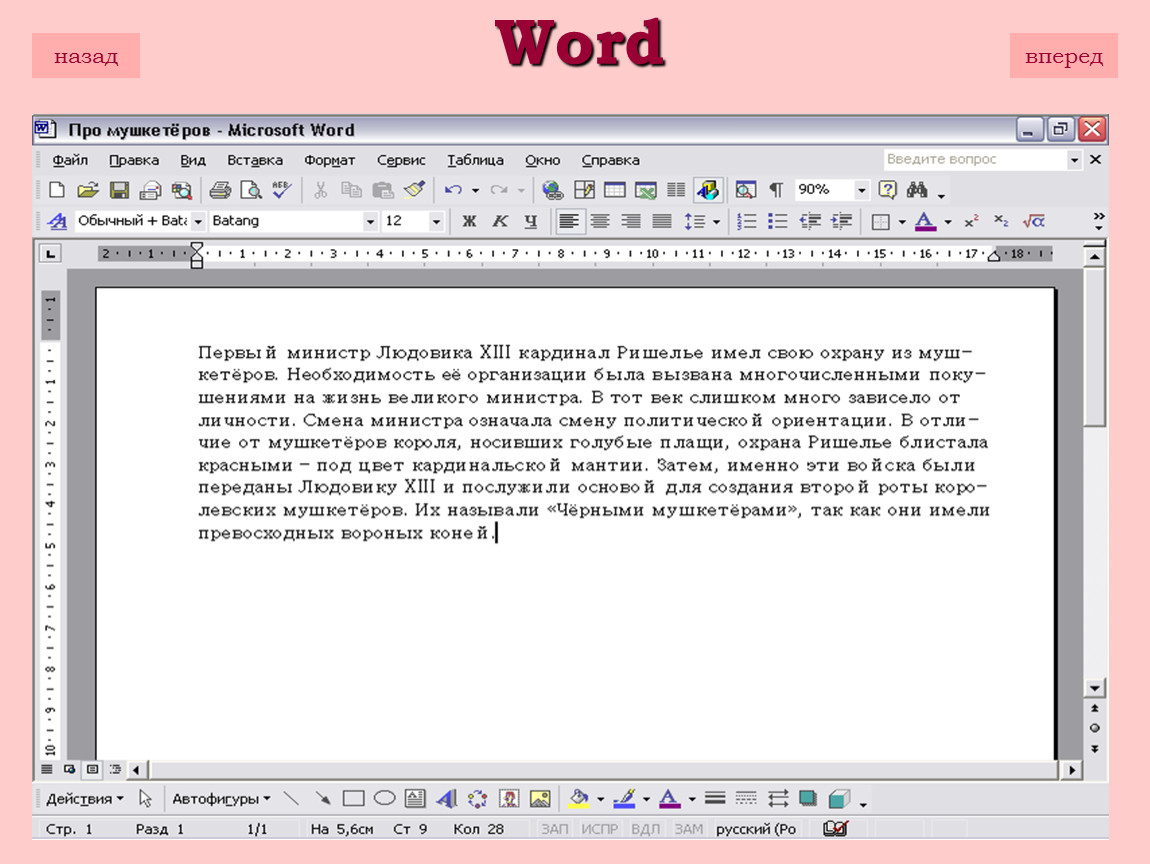Open the Сервис menu

[x=400, y=160]
